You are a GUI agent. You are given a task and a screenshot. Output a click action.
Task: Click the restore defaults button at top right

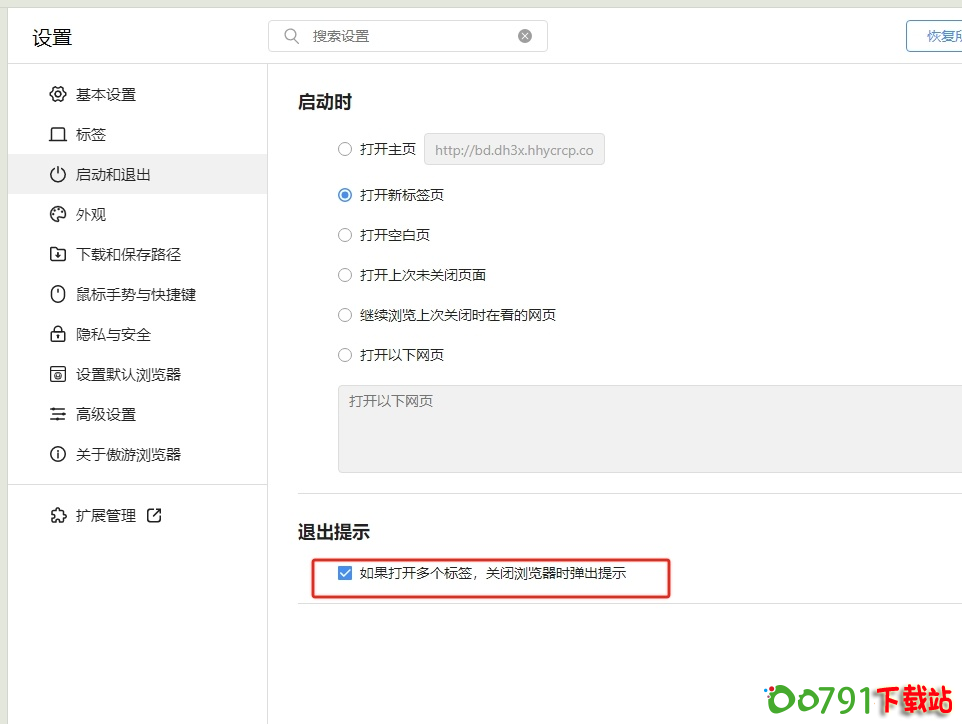(936, 36)
